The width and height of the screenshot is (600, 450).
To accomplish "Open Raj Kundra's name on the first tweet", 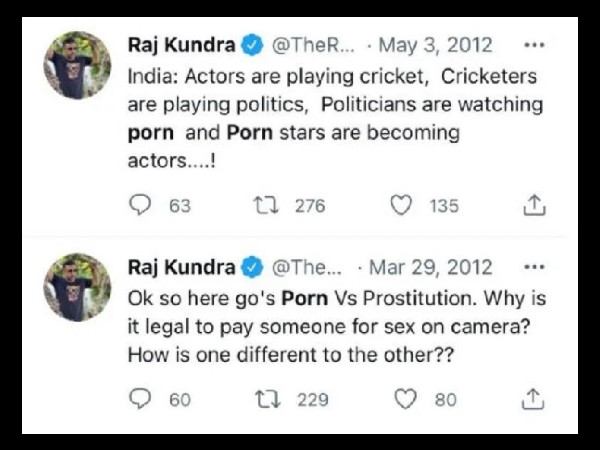I will click(x=184, y=46).
